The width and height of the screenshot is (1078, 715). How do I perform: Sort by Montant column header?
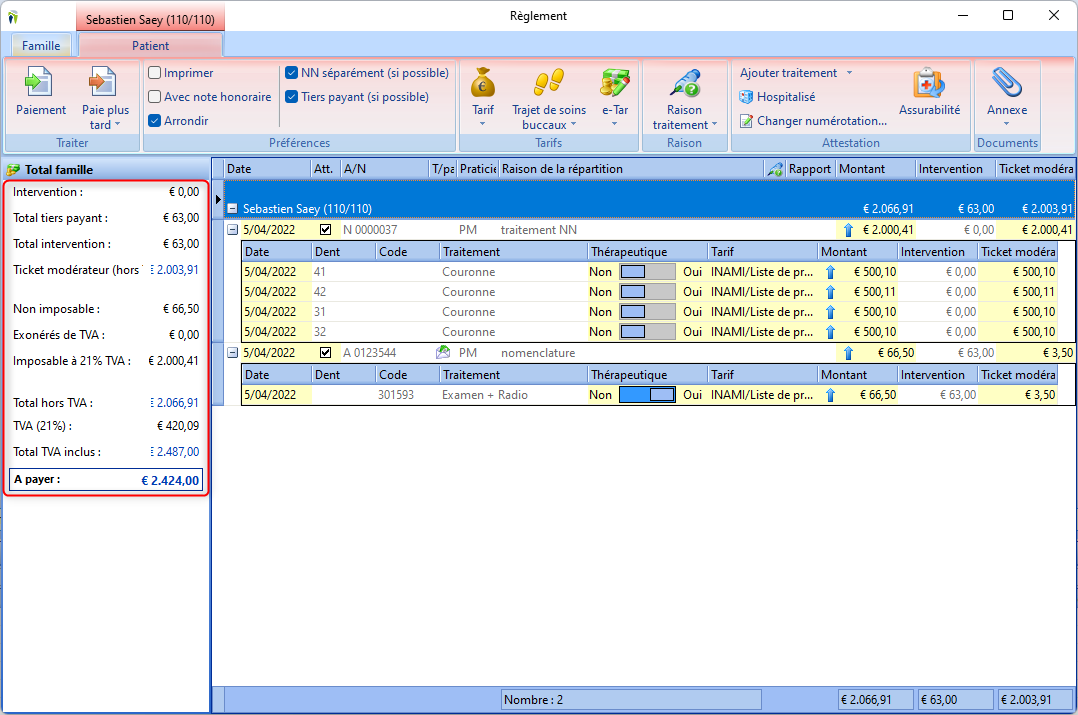click(x=875, y=169)
